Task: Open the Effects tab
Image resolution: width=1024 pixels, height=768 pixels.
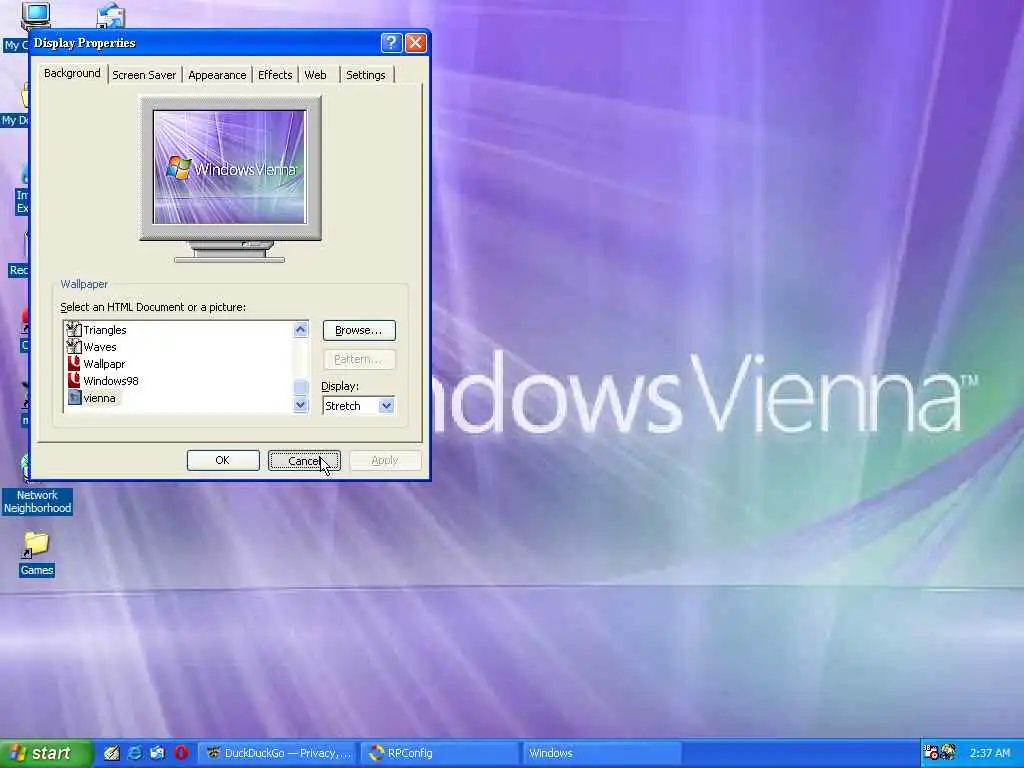Action: [275, 75]
